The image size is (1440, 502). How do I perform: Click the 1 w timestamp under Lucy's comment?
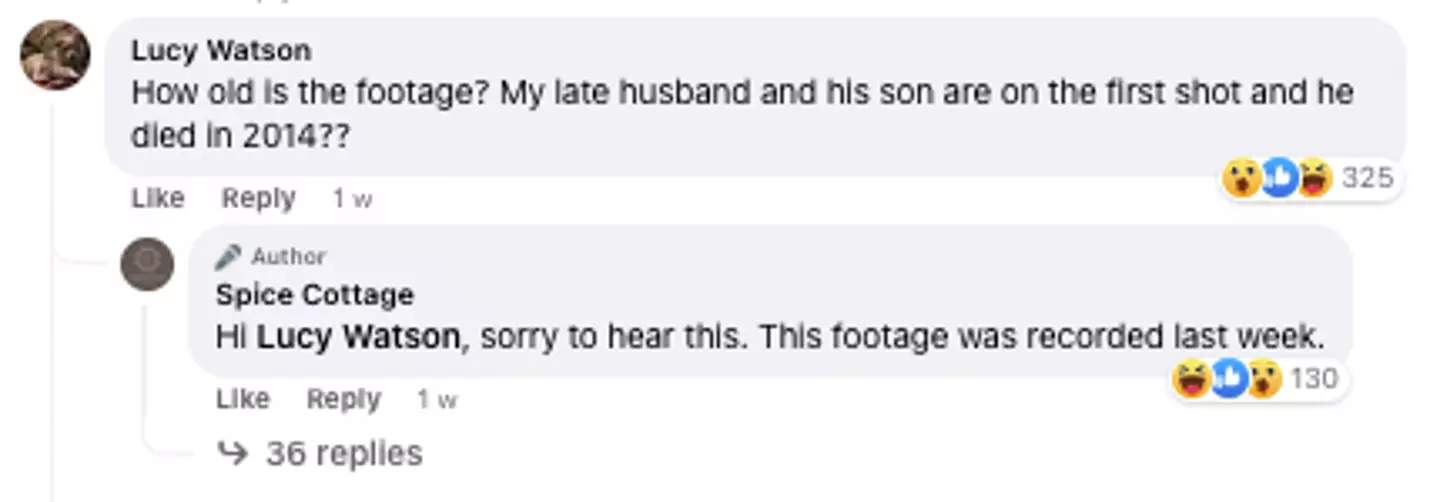pos(352,199)
